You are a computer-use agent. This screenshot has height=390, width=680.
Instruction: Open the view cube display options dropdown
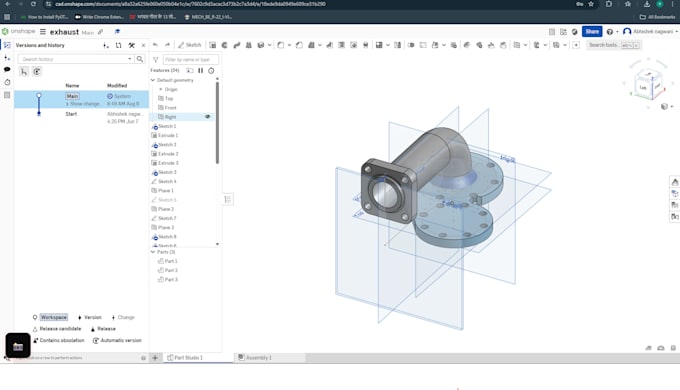(x=667, y=107)
